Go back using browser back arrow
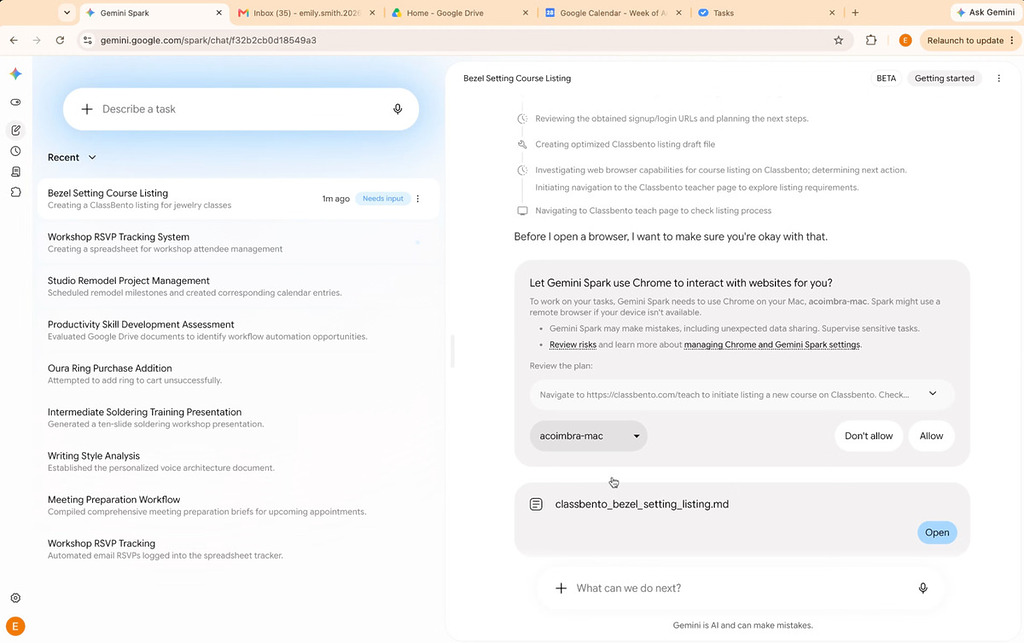The image size is (1024, 643). tap(14, 40)
